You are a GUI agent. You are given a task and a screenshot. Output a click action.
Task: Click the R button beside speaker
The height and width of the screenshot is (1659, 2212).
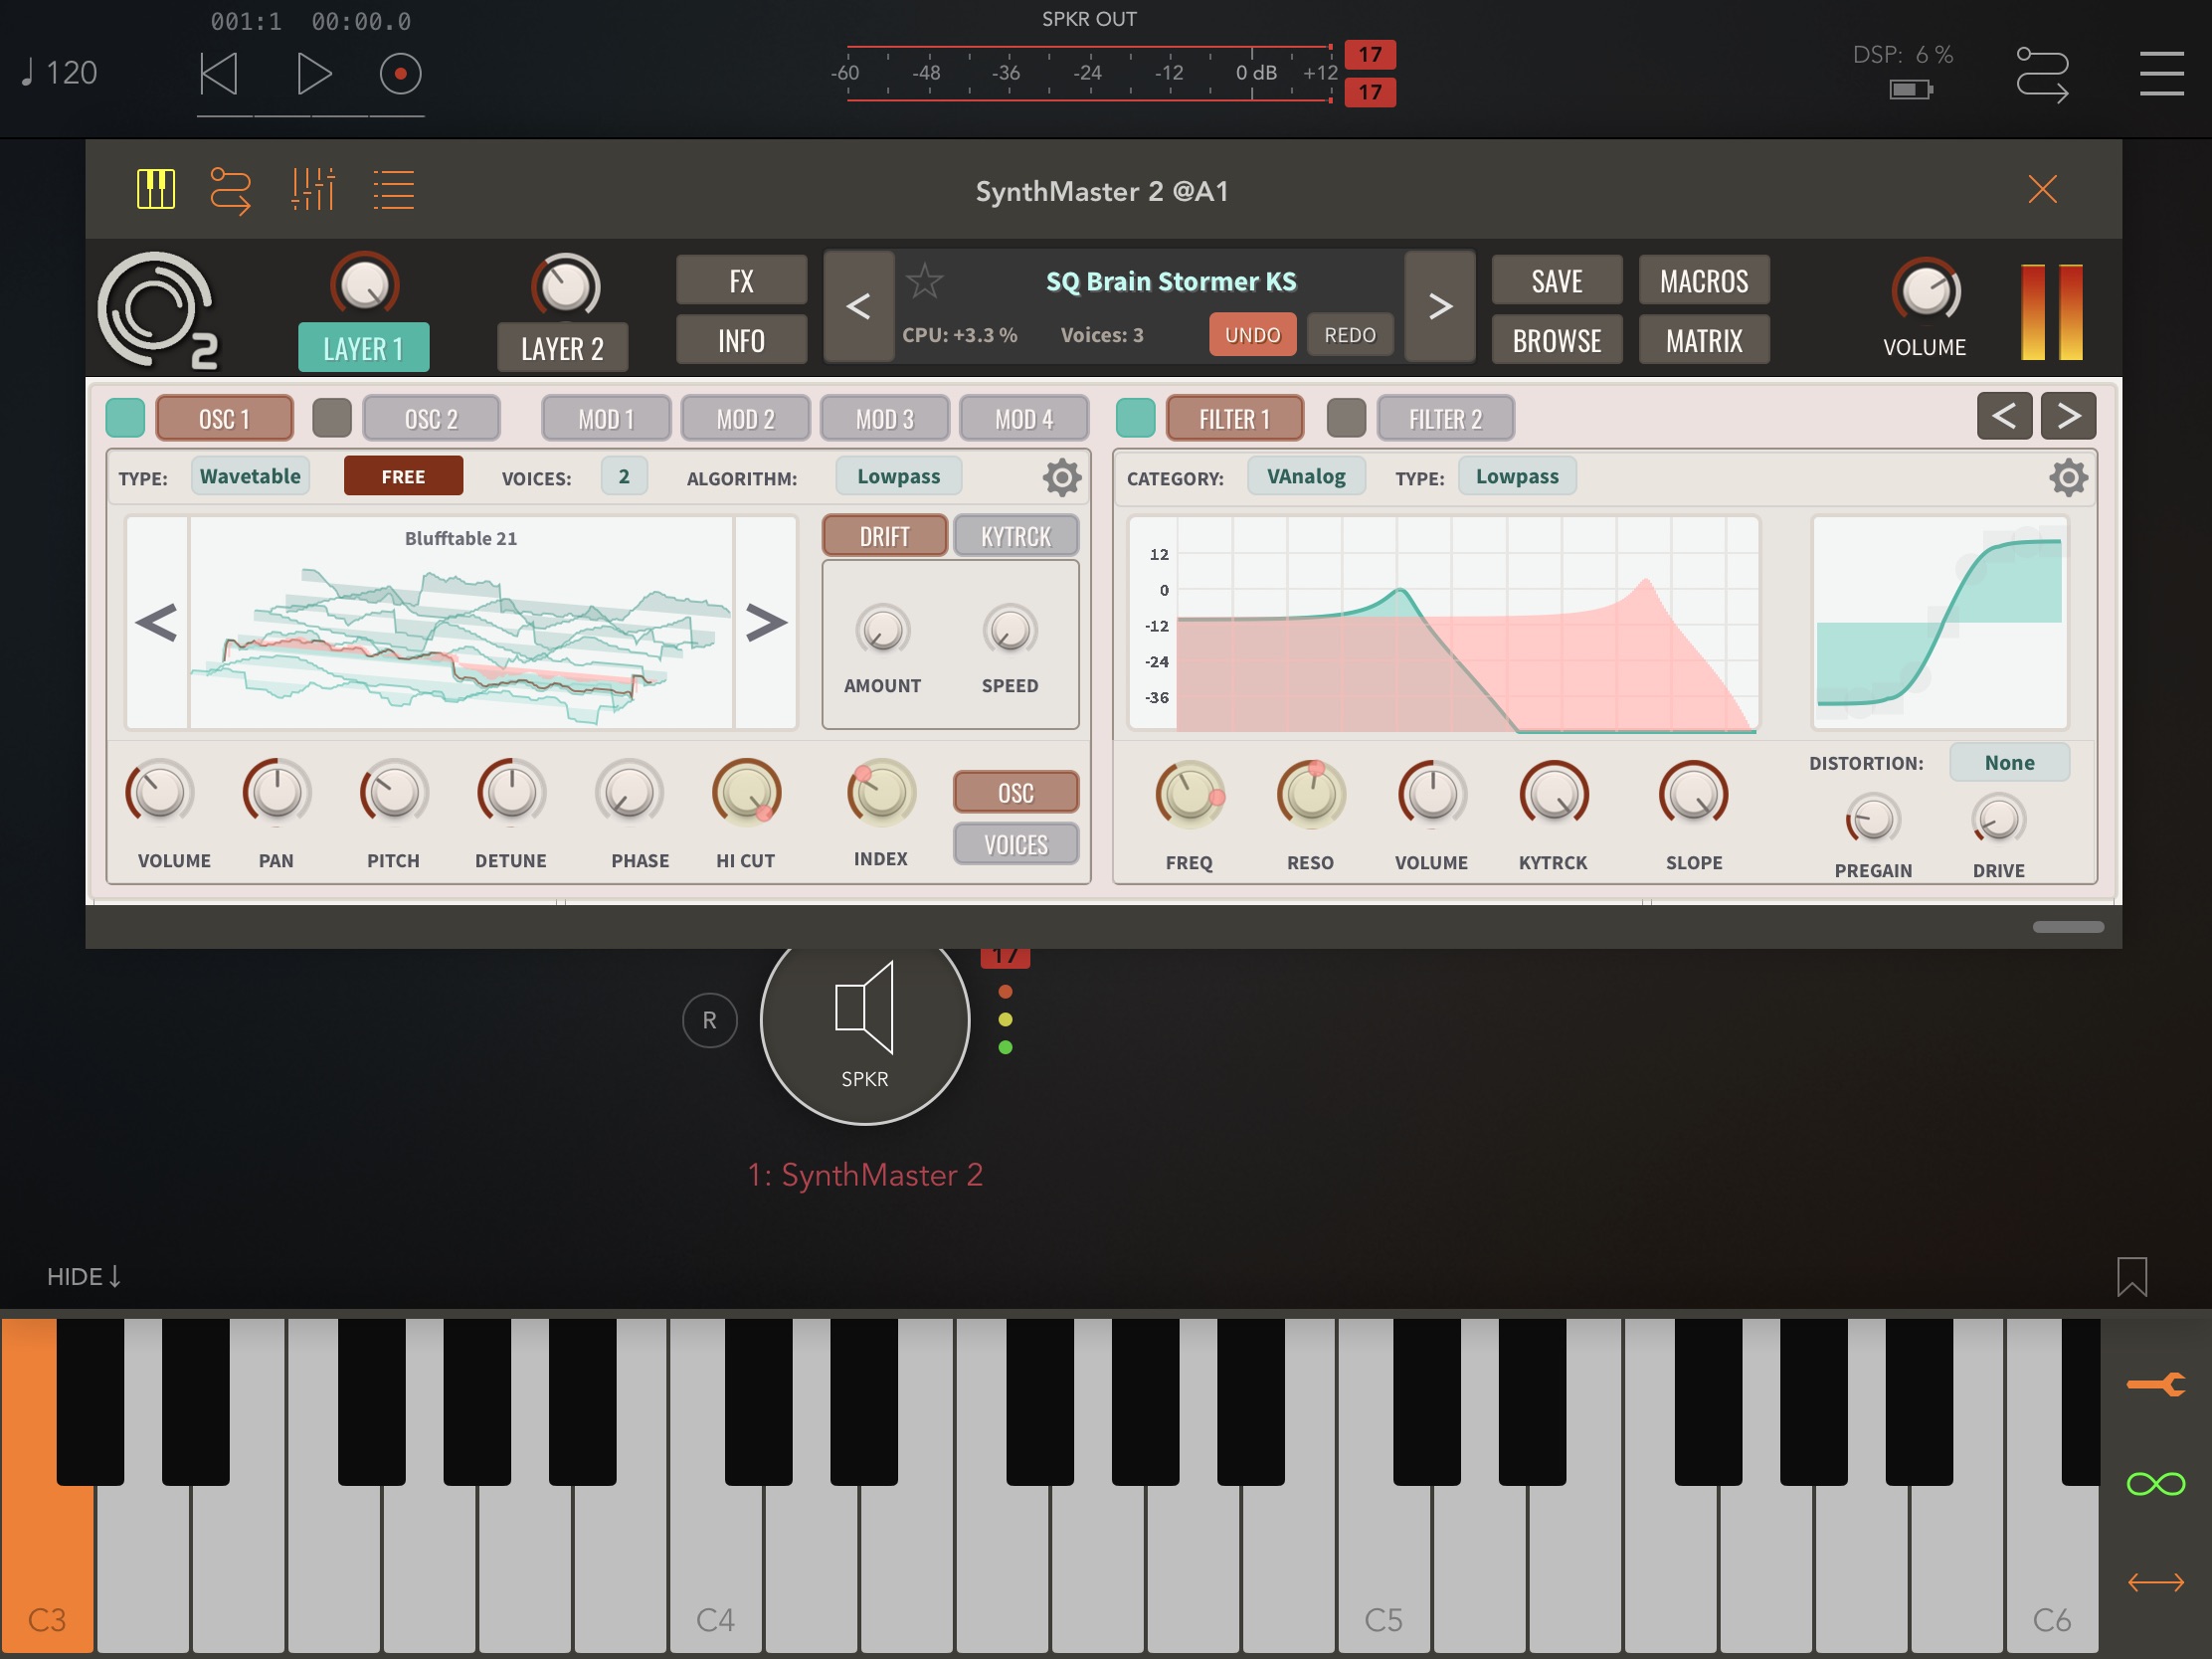(x=709, y=1020)
